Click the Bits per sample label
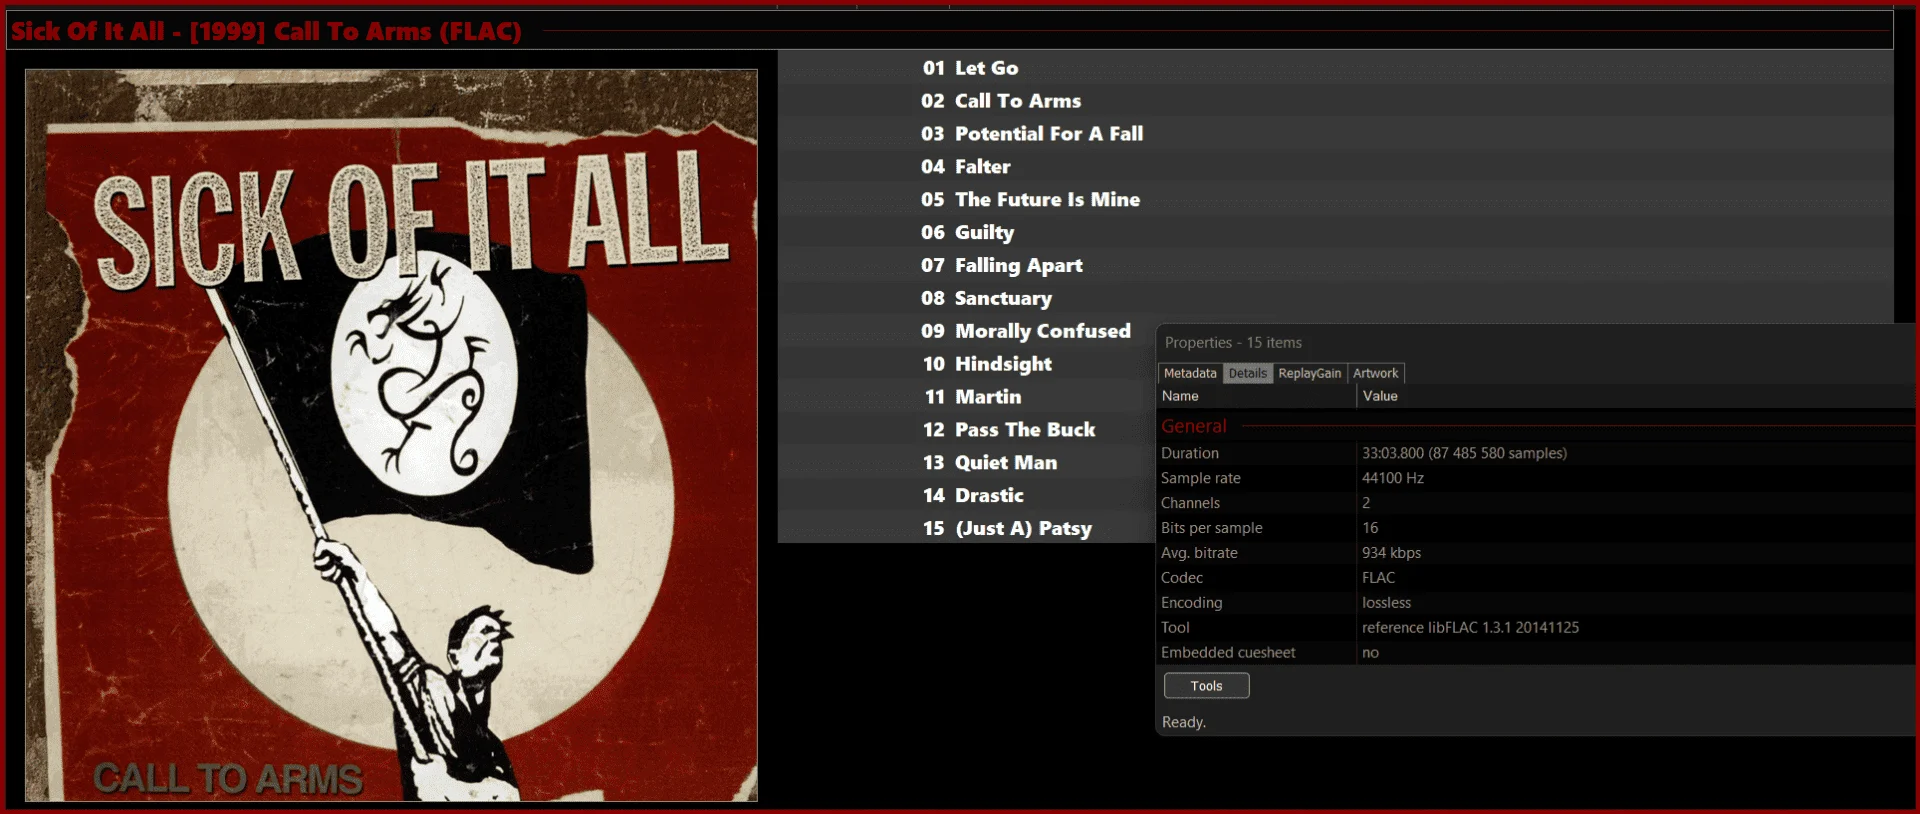This screenshot has height=814, width=1920. (x=1211, y=528)
